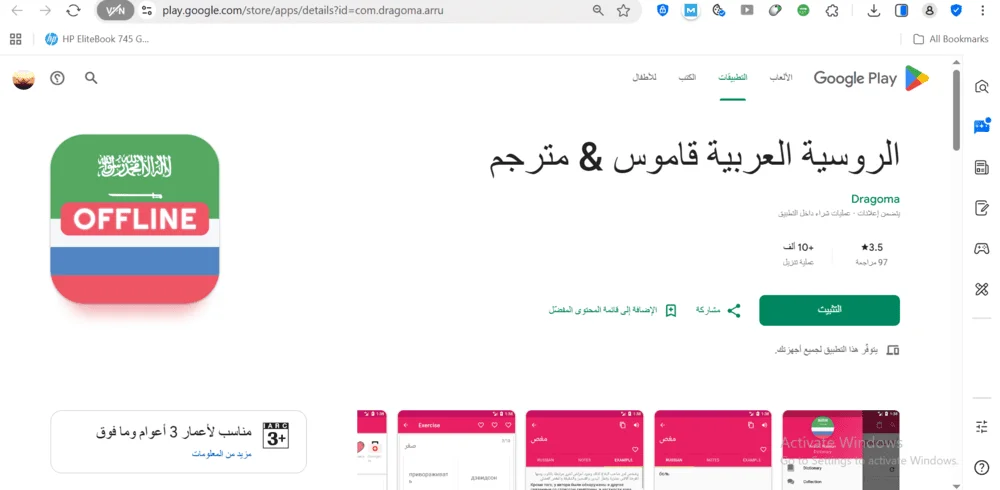The width and height of the screenshot is (1000, 490).
Task: Open the sidebar game controller icon
Action: click(x=982, y=249)
